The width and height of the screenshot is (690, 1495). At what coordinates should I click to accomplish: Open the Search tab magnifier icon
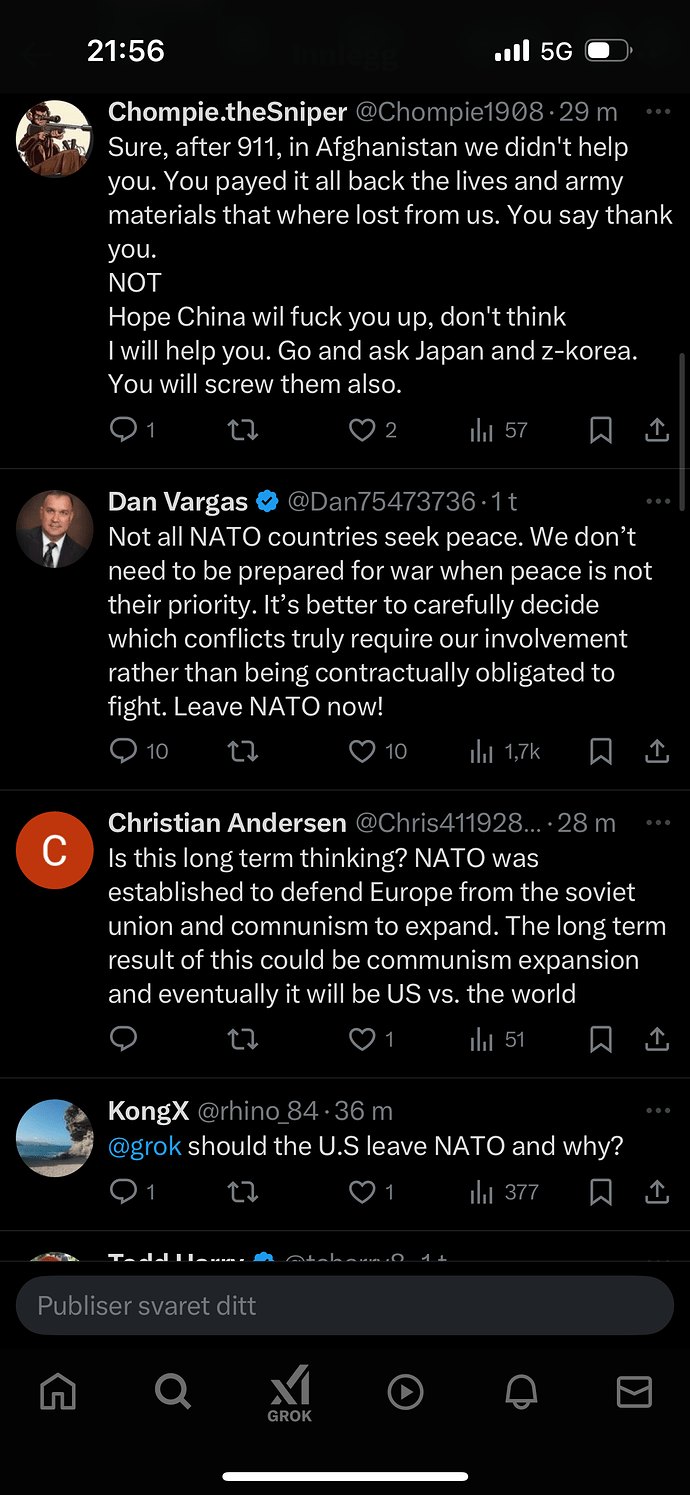pyautogui.click(x=173, y=1391)
